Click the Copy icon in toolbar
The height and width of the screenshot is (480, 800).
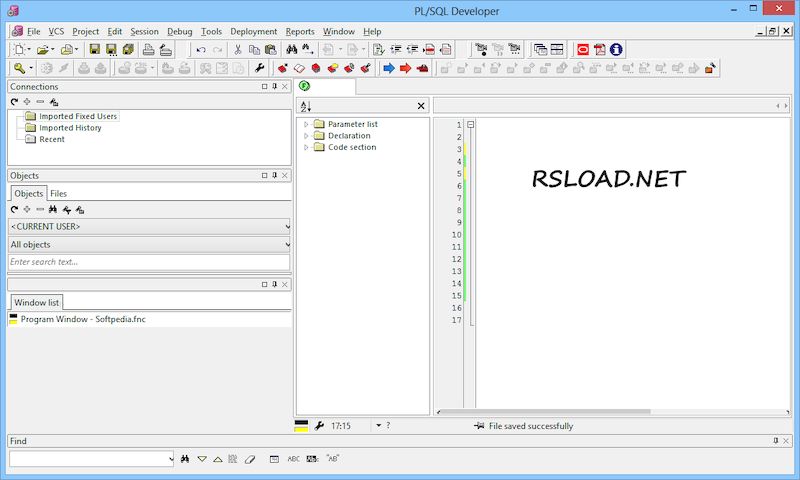[x=254, y=49]
